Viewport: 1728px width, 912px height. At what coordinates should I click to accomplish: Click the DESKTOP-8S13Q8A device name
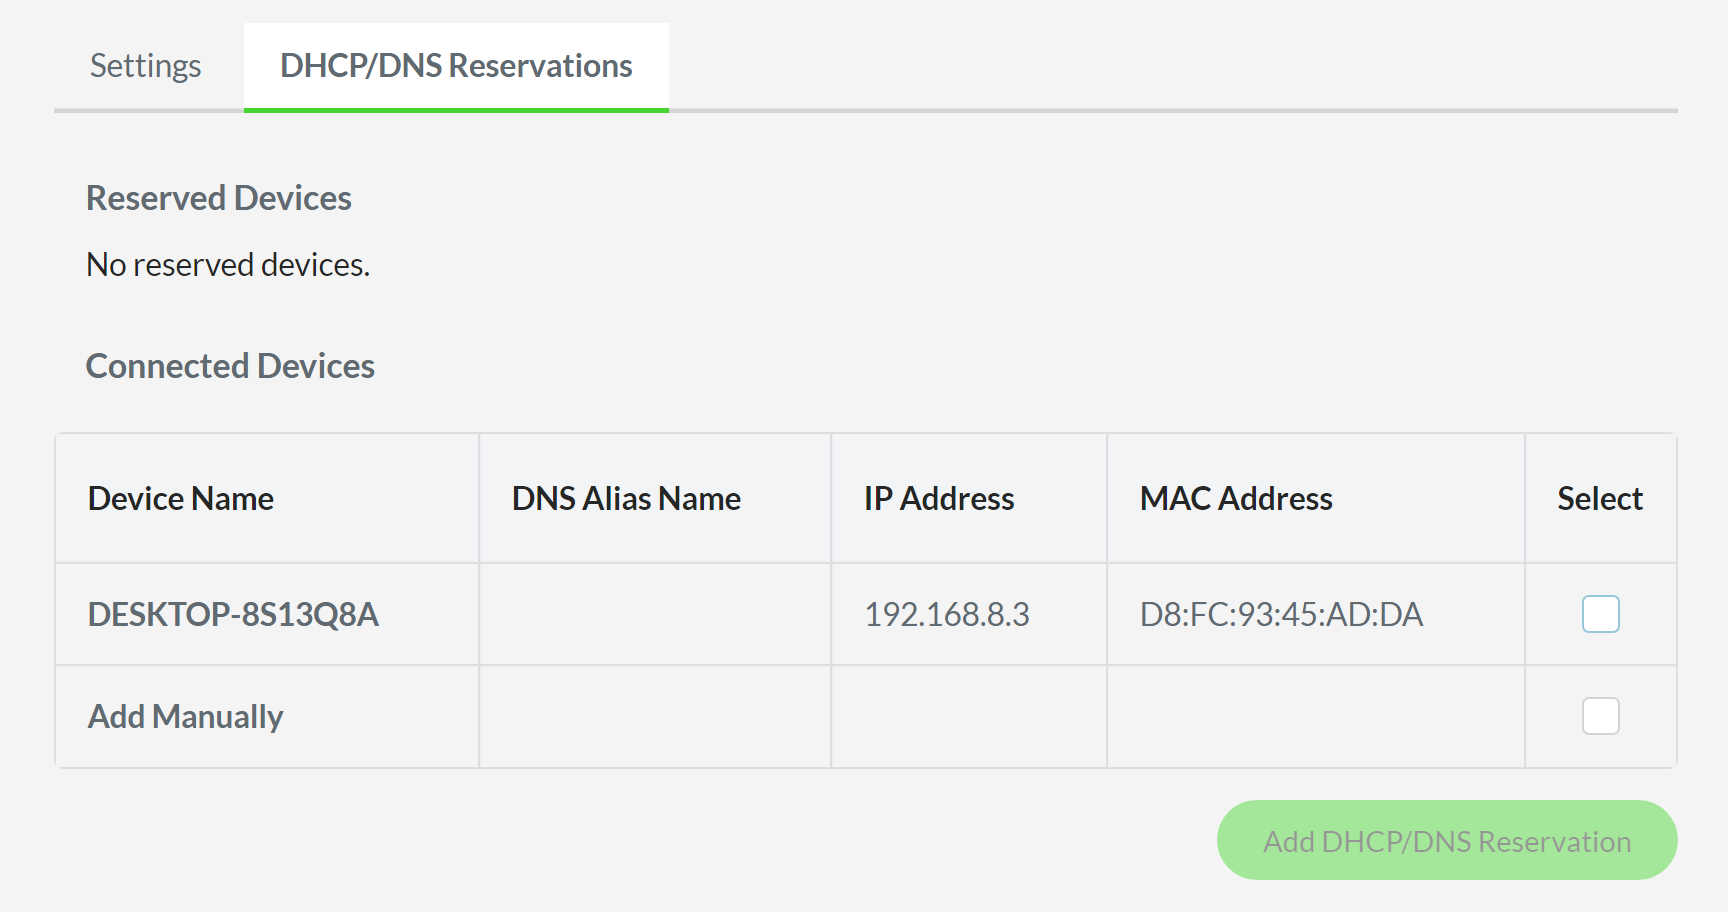pos(233,614)
